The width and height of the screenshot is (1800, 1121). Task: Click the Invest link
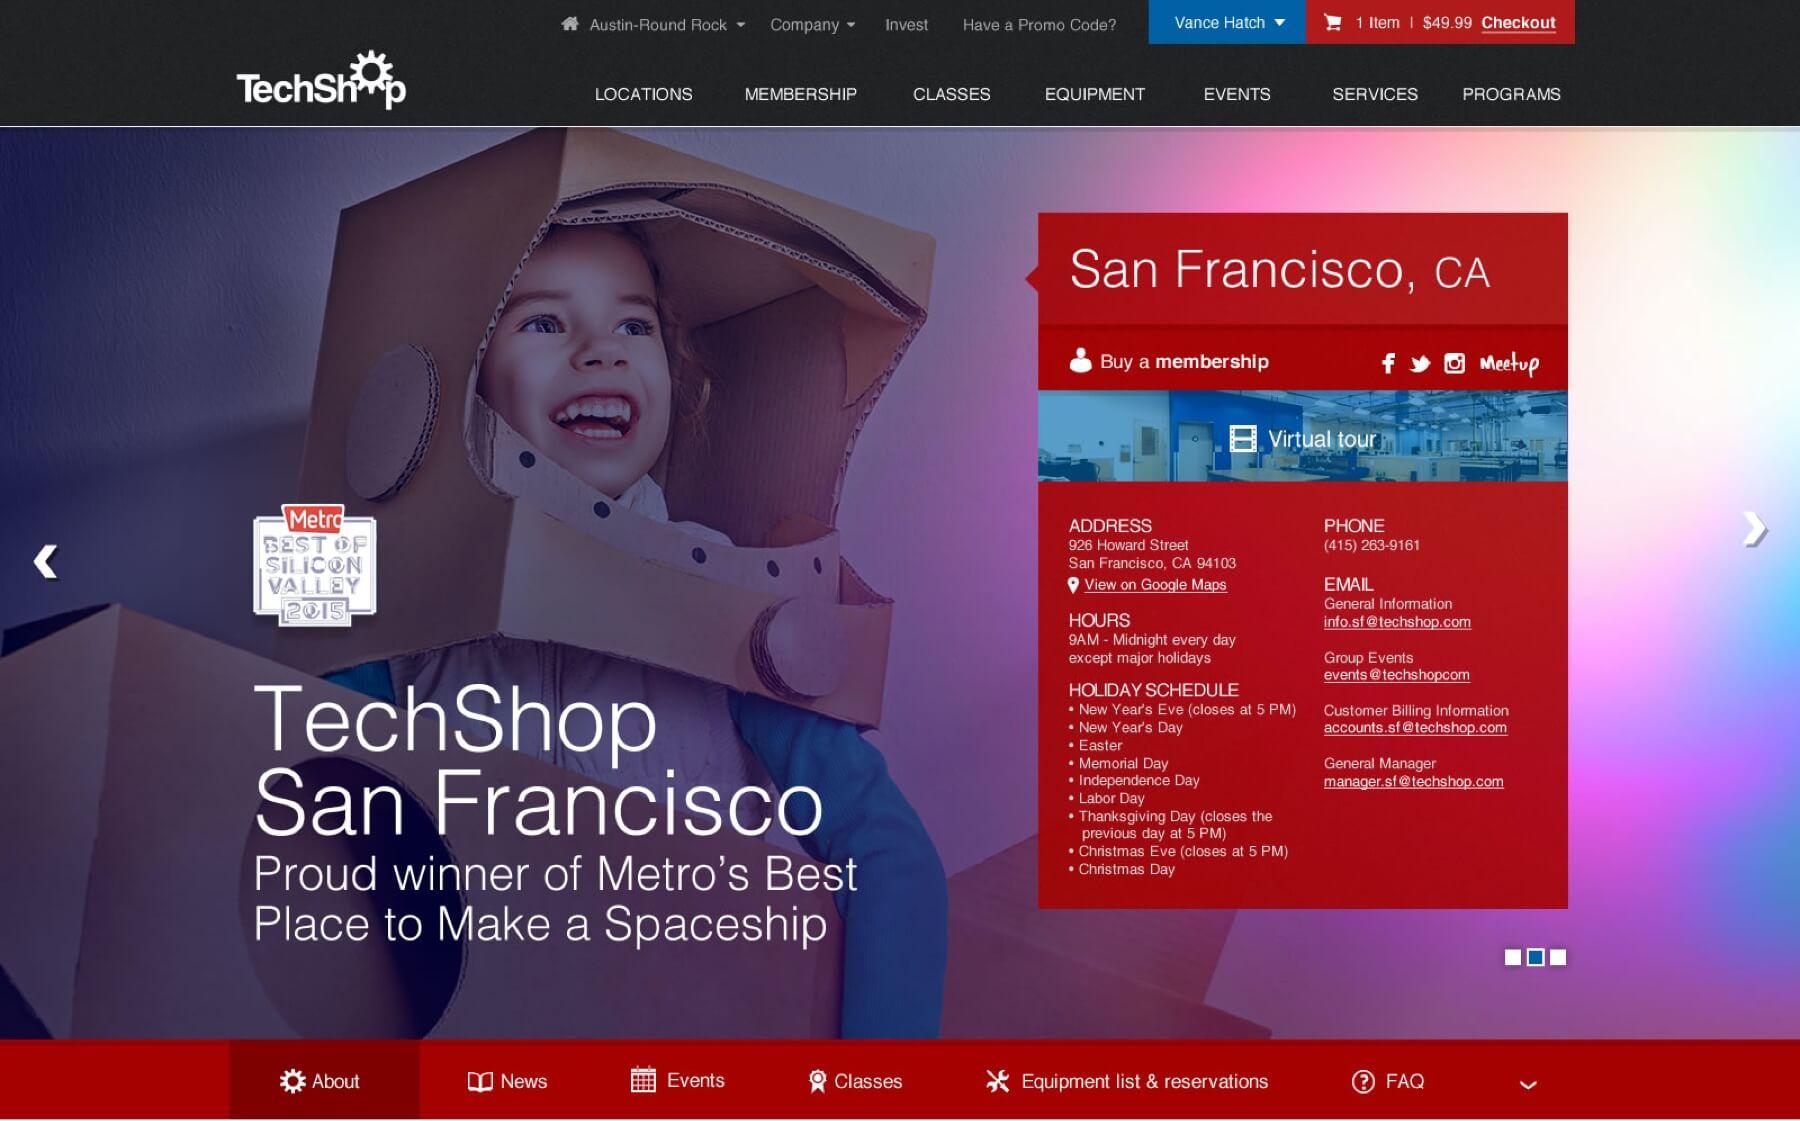click(906, 25)
